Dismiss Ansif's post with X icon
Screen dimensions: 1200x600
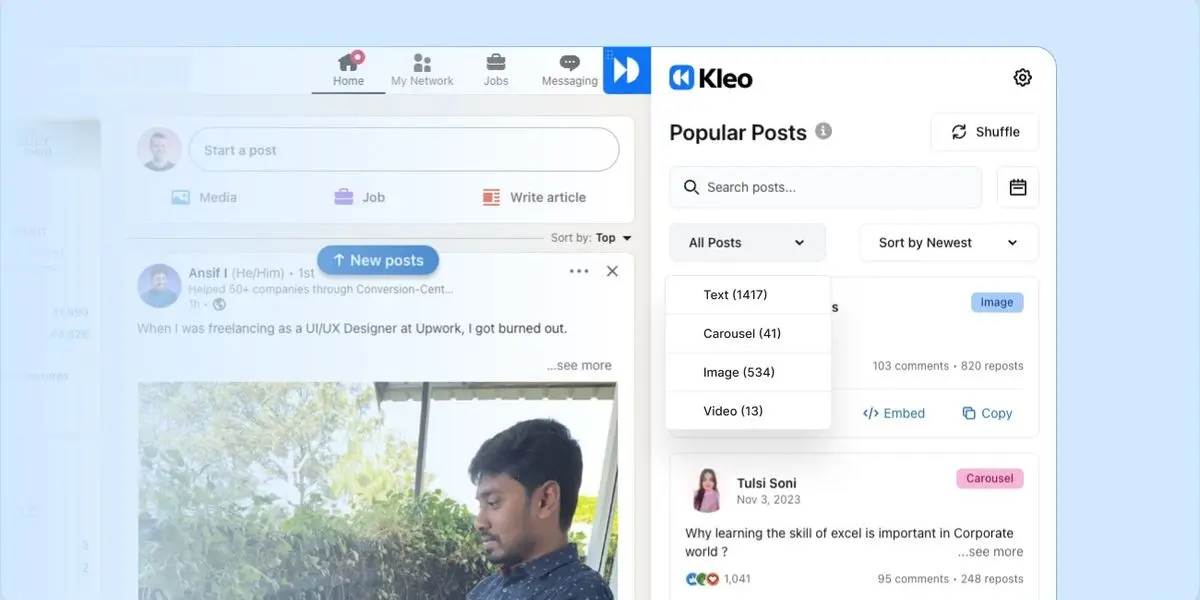click(x=612, y=271)
